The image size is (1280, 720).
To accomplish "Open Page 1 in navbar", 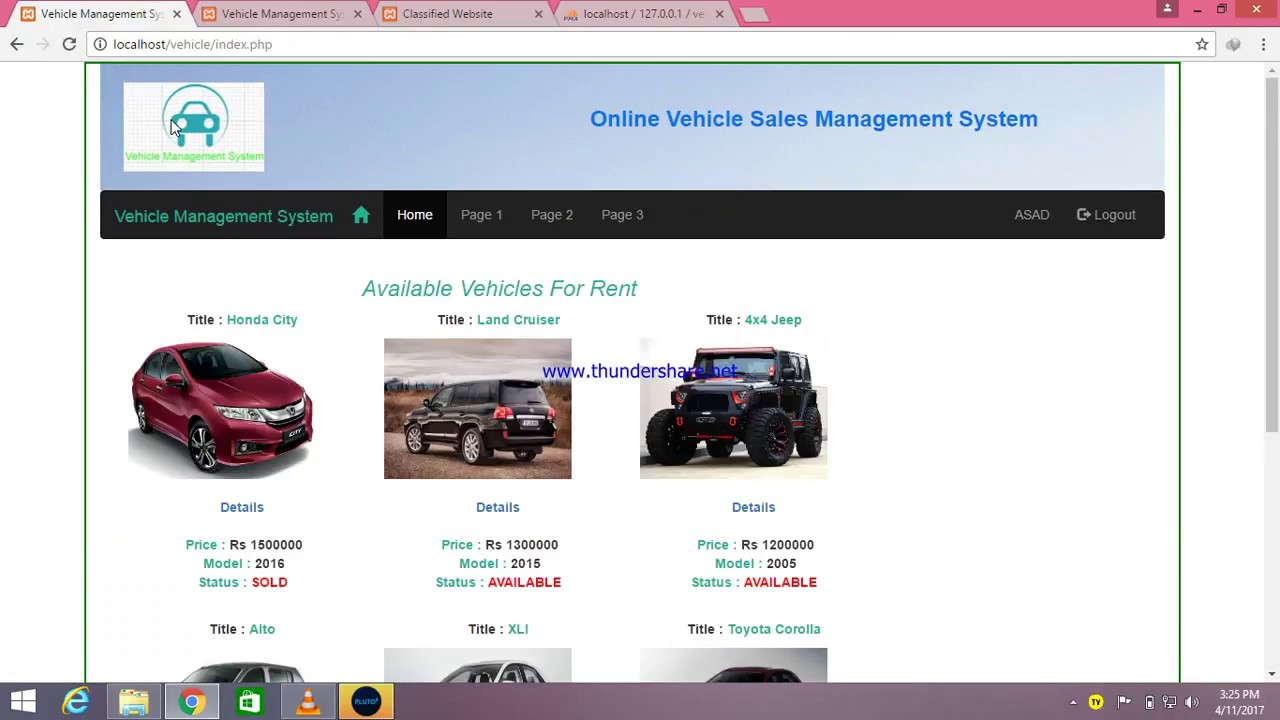I will point(482,215).
